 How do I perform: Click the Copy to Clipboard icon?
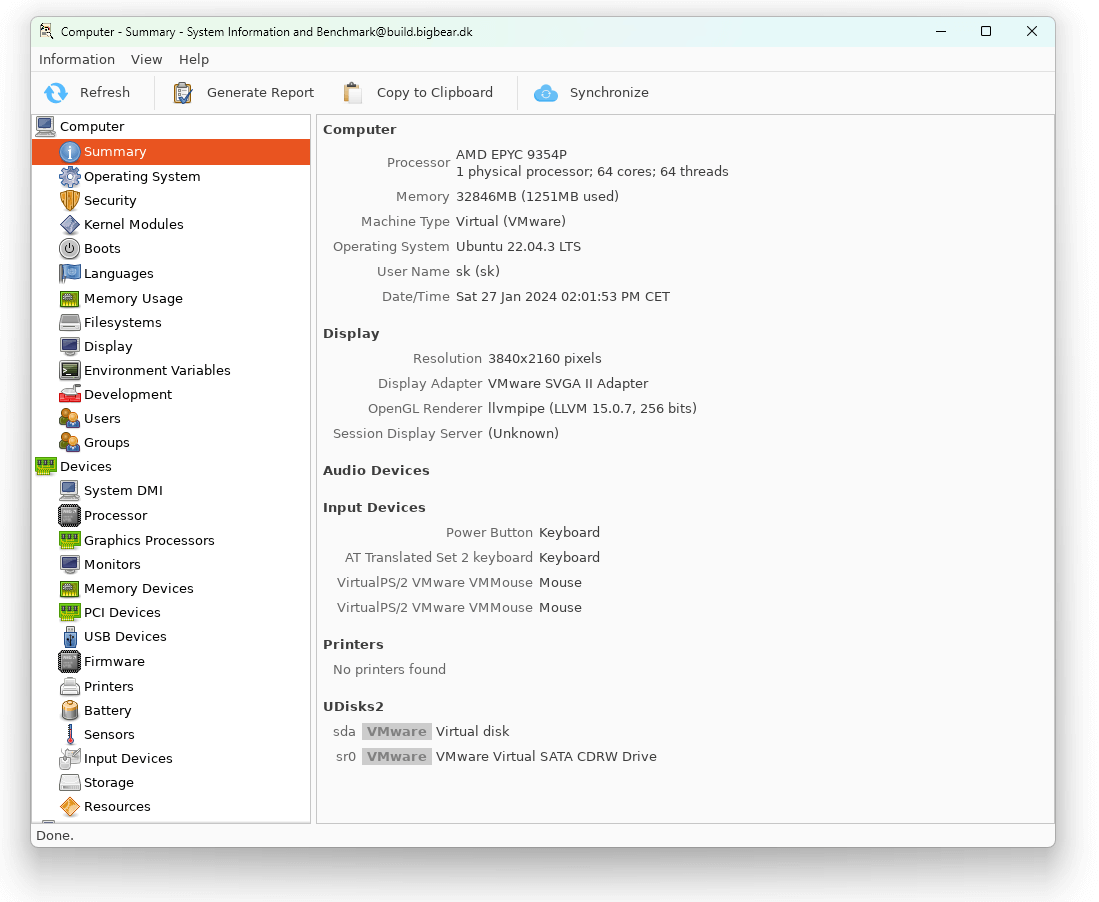coord(353,93)
